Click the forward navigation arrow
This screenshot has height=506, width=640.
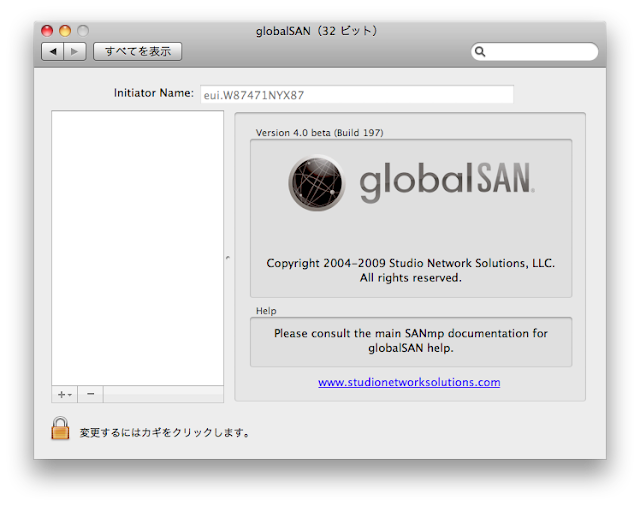coord(75,51)
